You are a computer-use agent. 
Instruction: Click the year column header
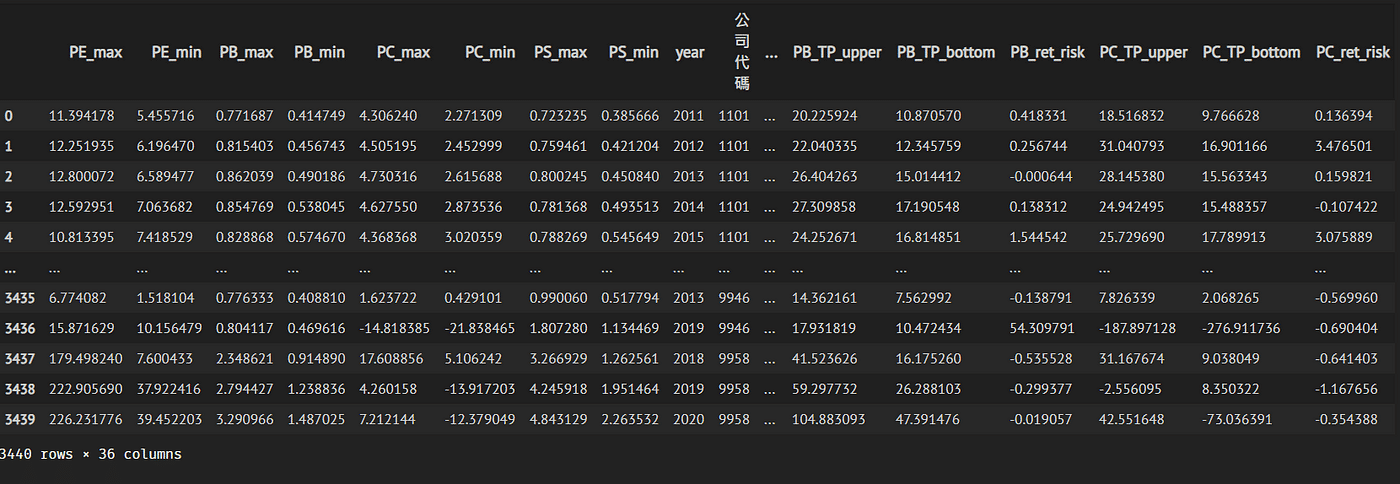tap(689, 53)
